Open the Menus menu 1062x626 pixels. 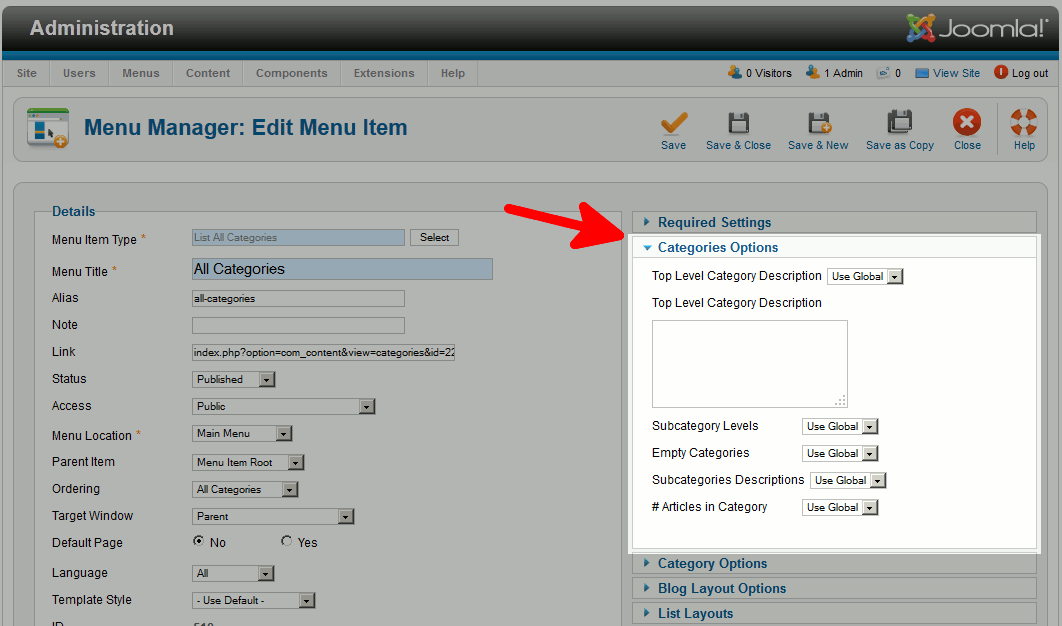click(x=141, y=73)
